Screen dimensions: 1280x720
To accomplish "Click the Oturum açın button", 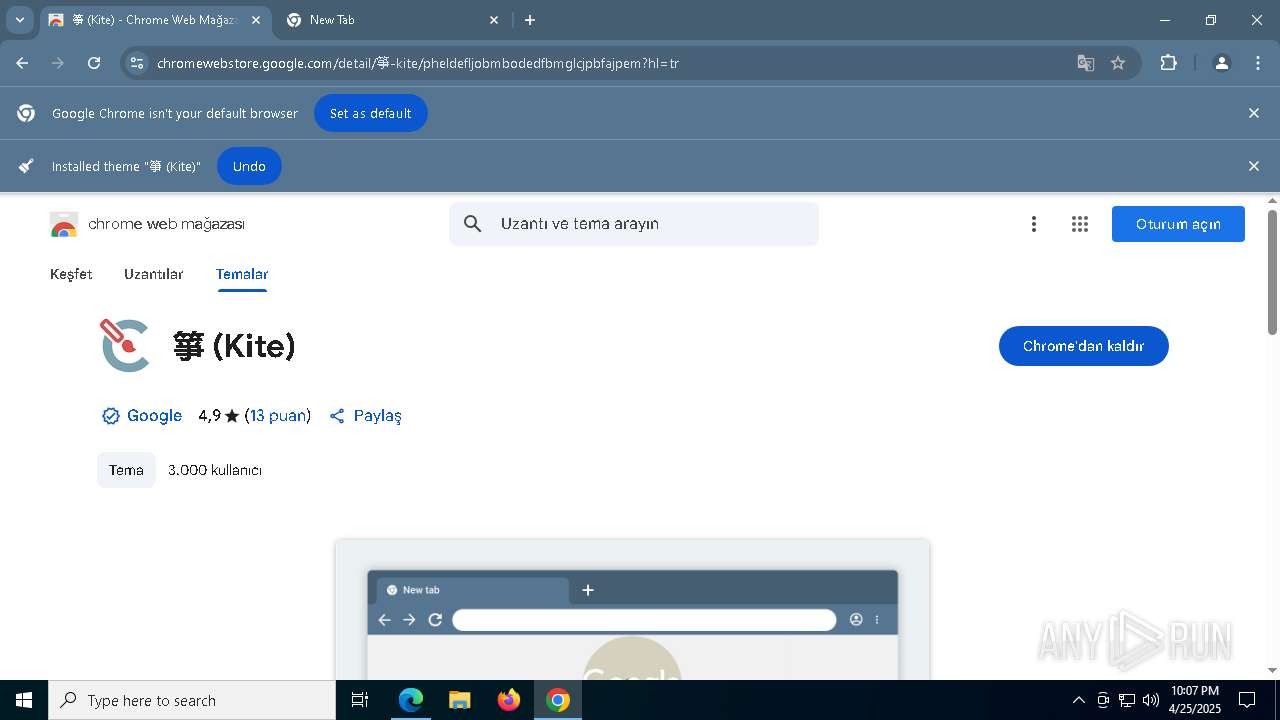I will (x=1178, y=224).
